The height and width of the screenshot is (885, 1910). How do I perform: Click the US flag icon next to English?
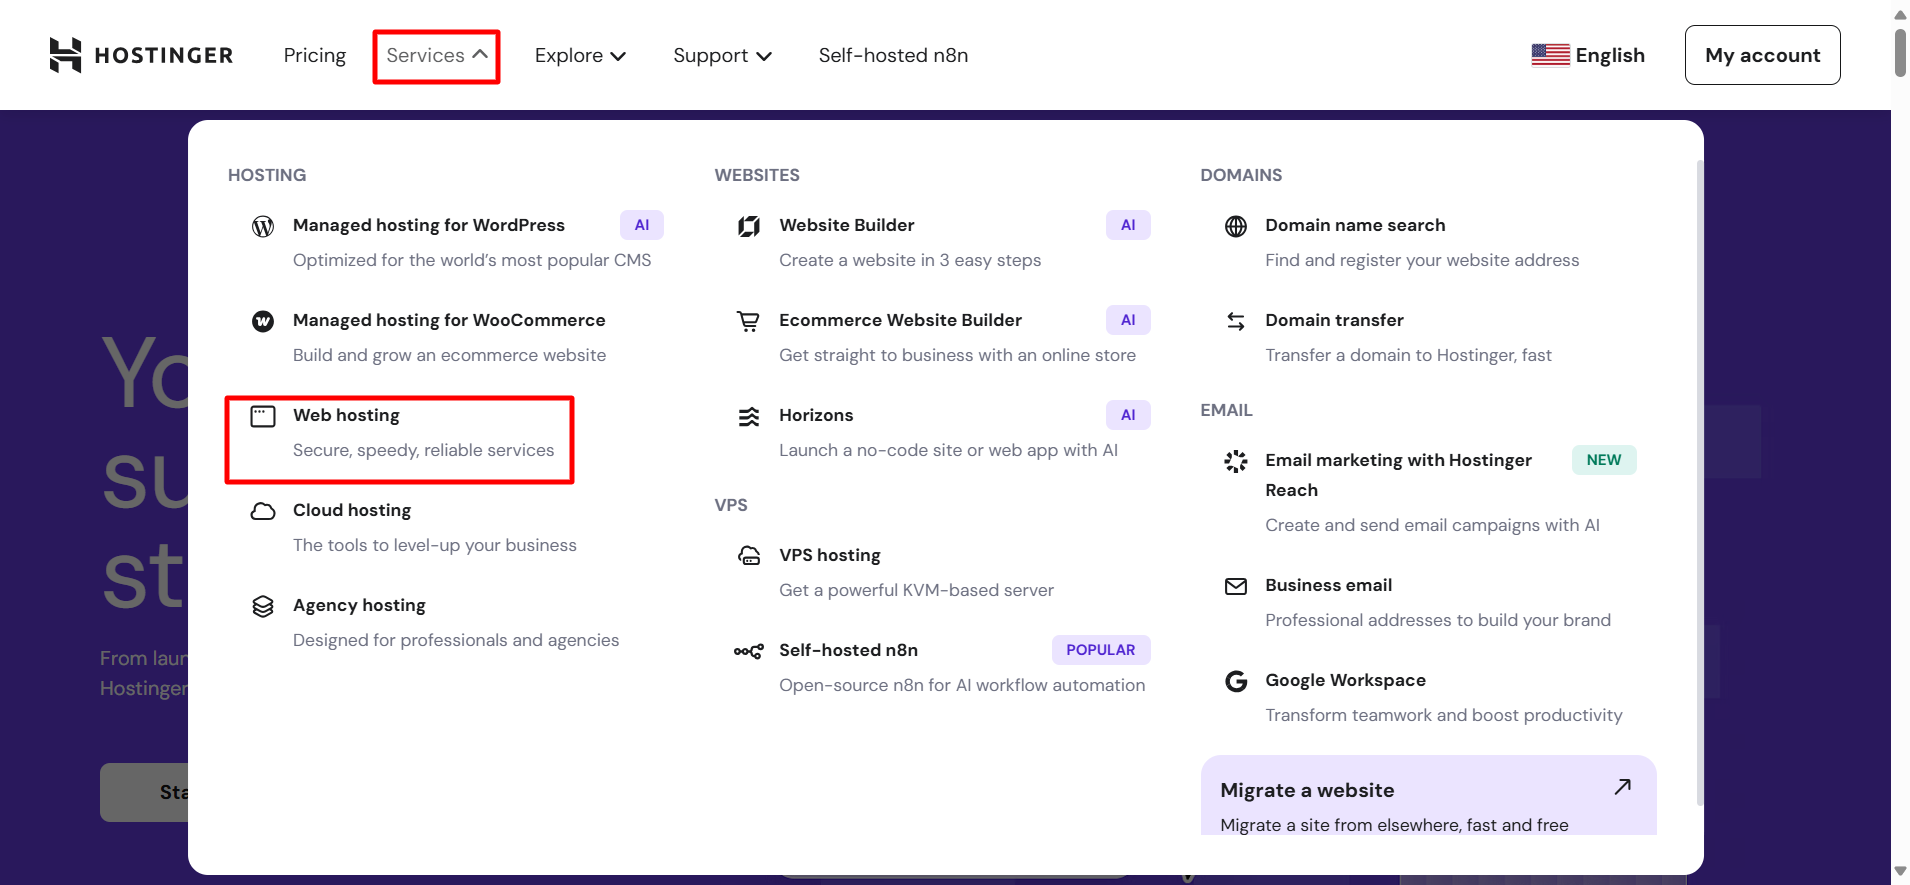[x=1550, y=55]
